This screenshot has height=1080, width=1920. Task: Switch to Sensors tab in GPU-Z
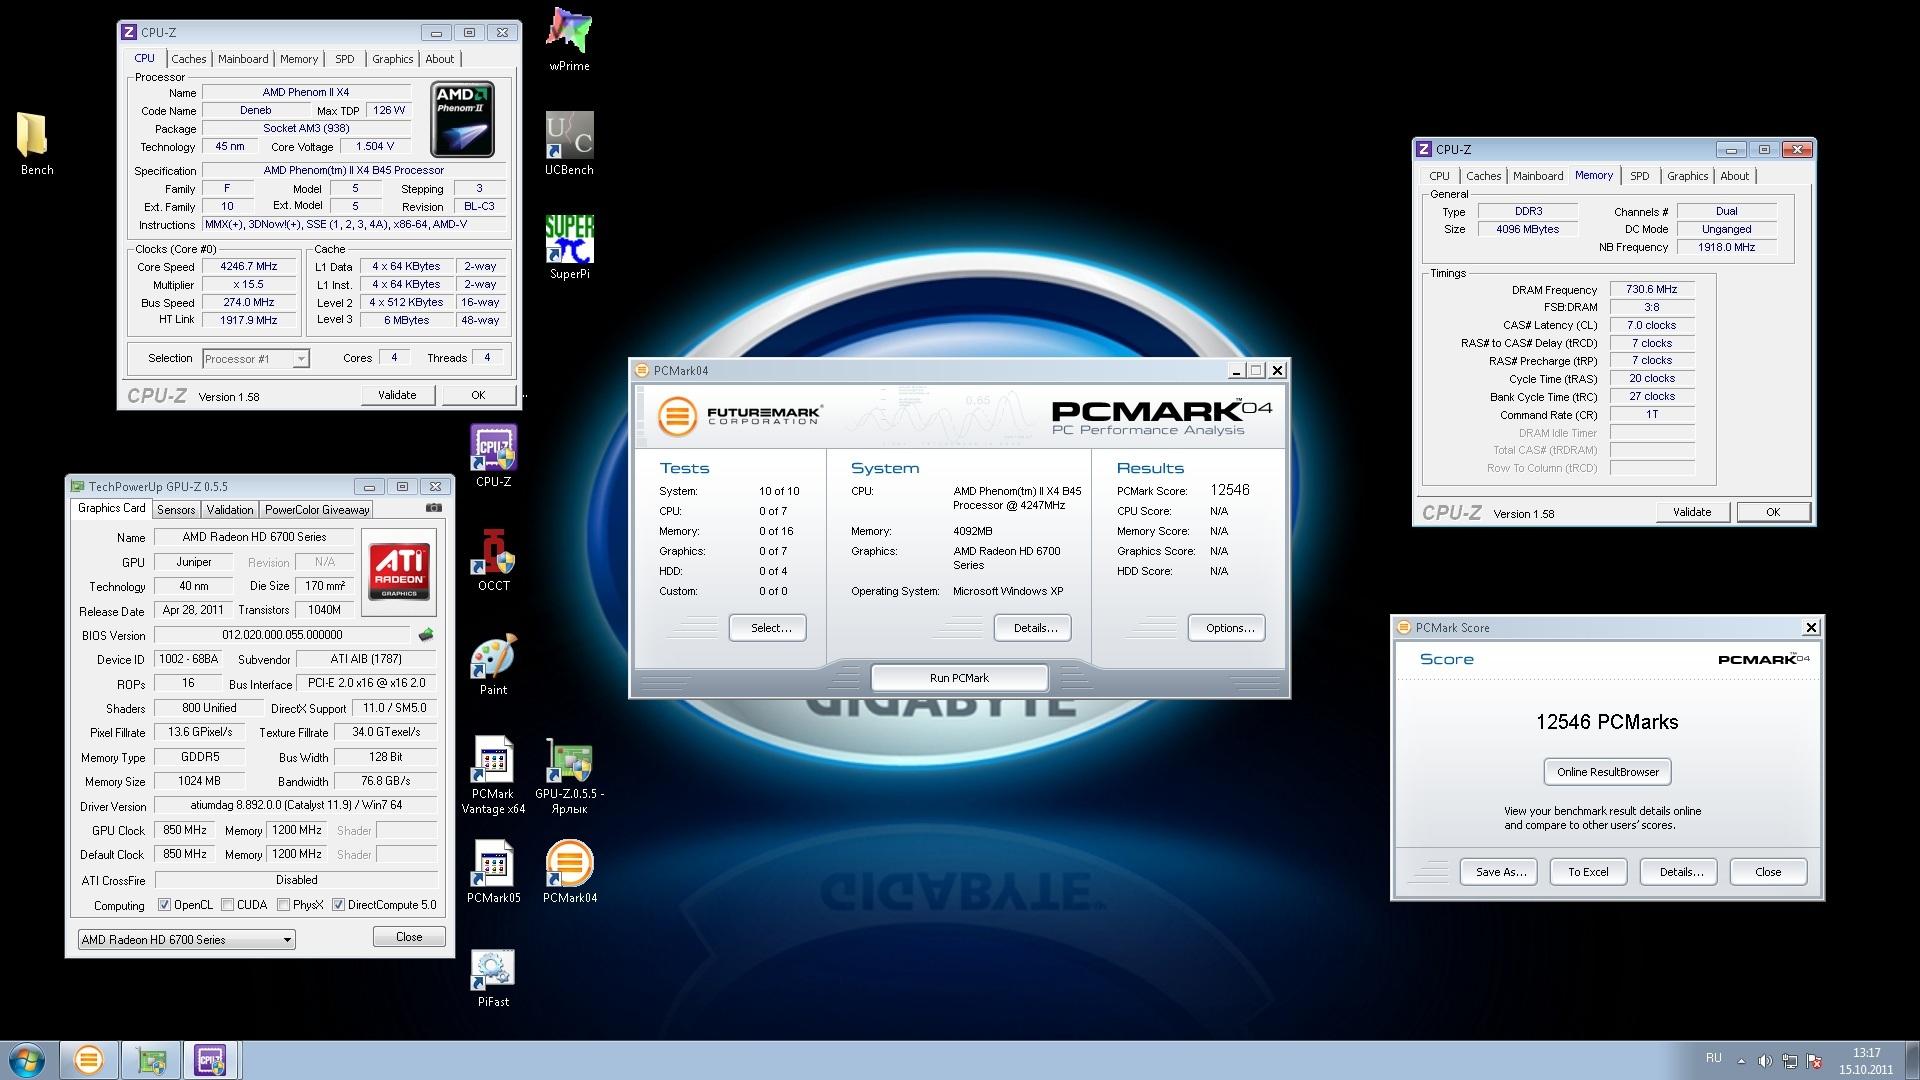coord(176,510)
